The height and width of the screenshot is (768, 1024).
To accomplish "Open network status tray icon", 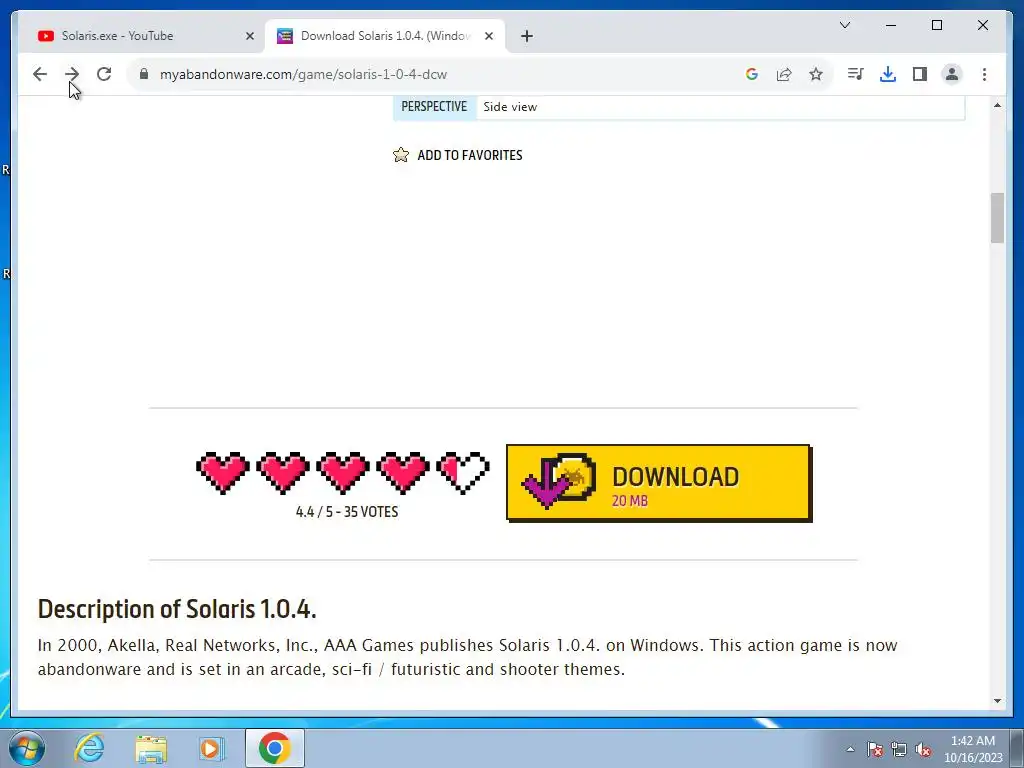I will [x=899, y=749].
